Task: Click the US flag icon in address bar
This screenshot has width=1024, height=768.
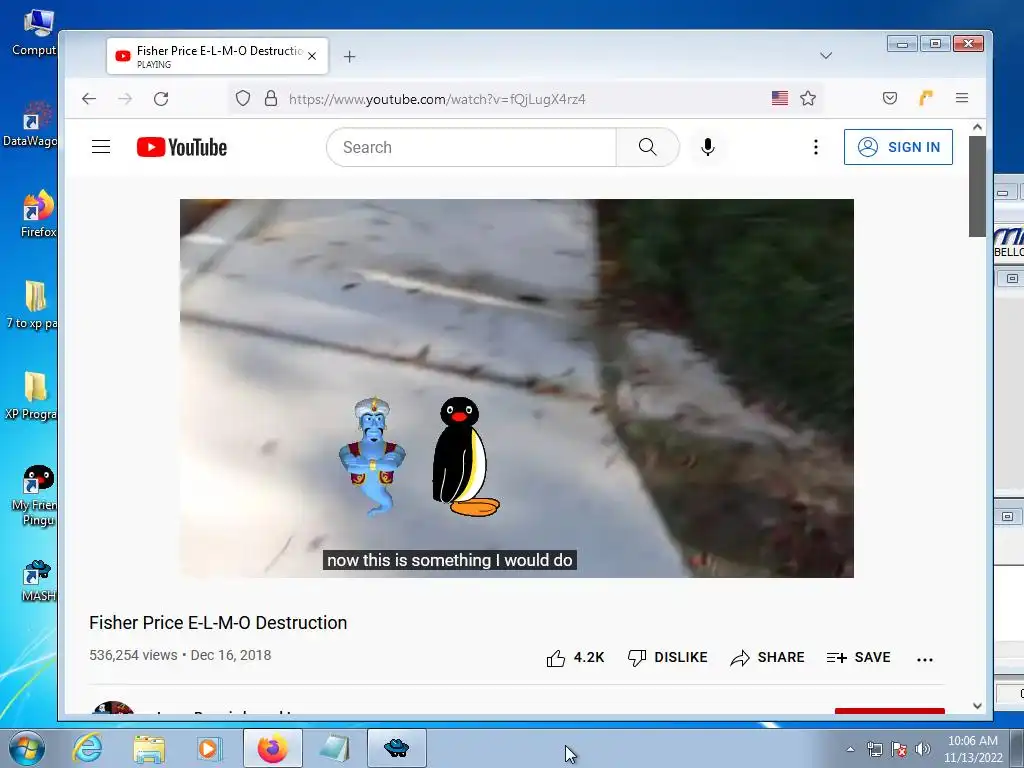Action: pos(780,99)
